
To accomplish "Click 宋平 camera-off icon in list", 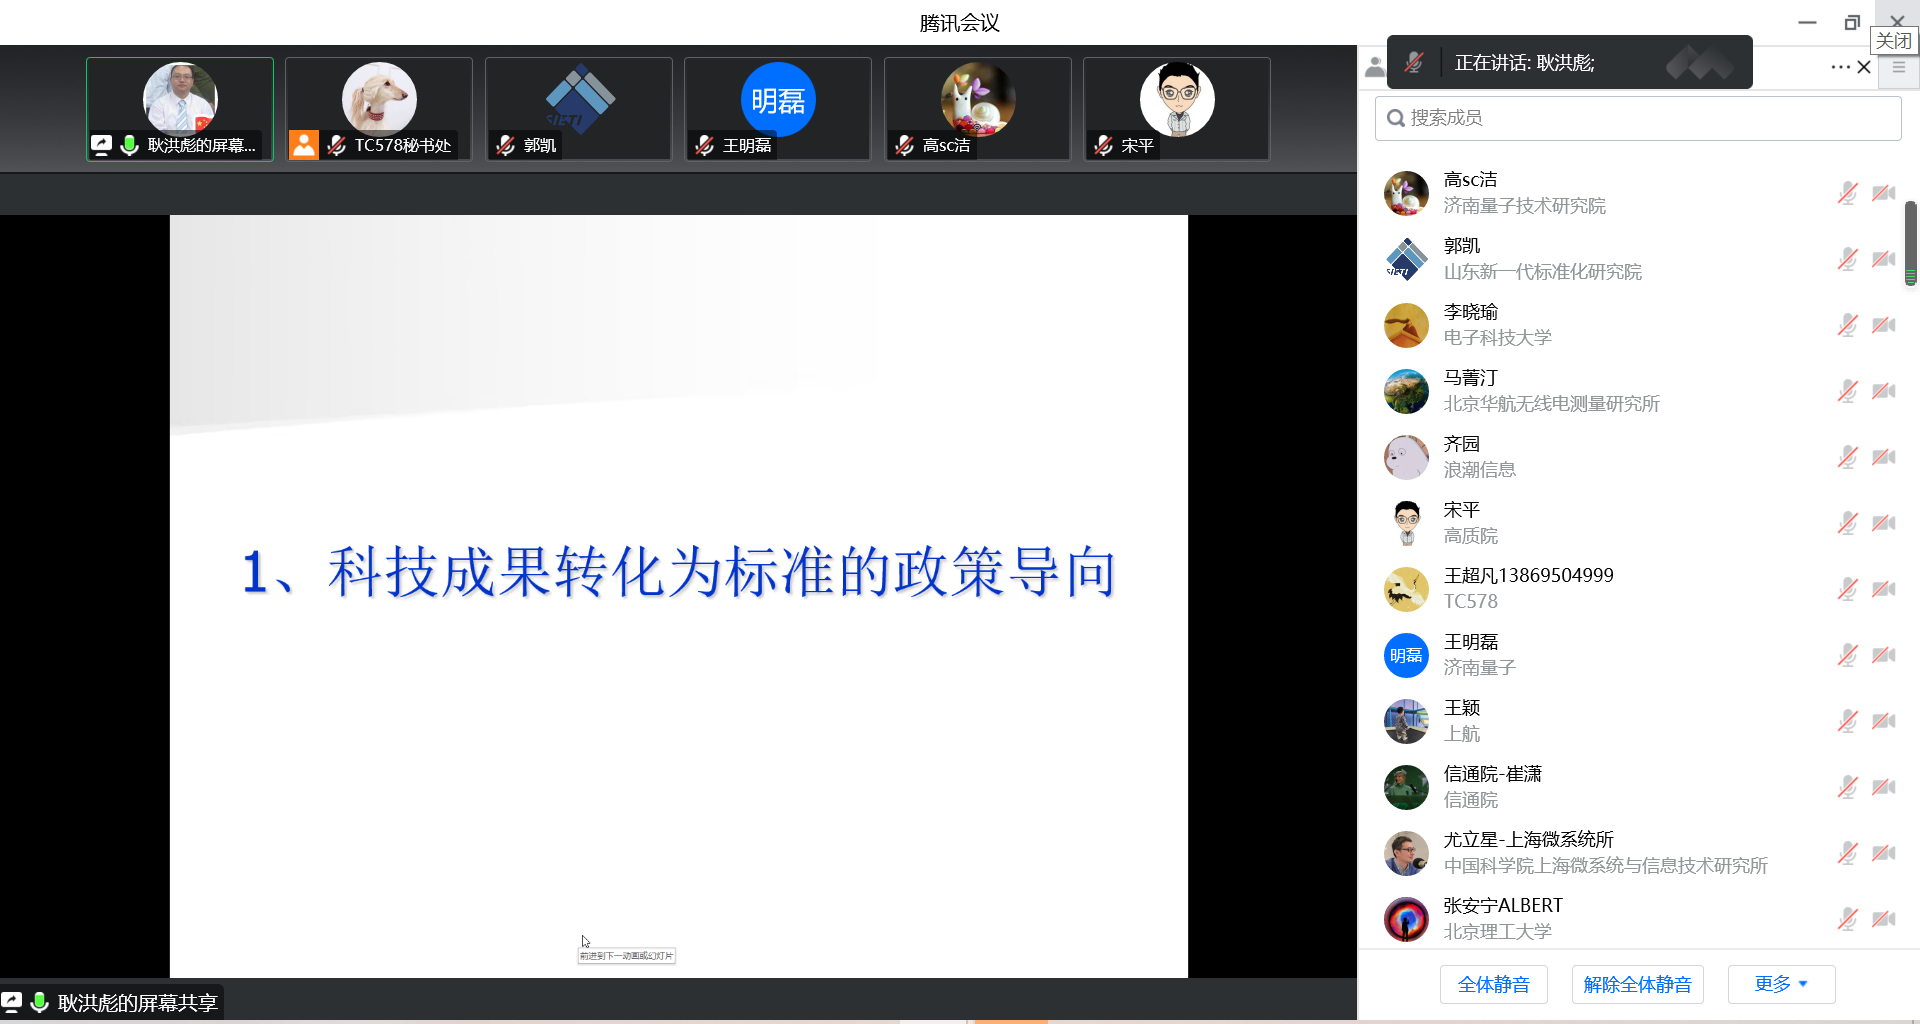I will [x=1884, y=523].
